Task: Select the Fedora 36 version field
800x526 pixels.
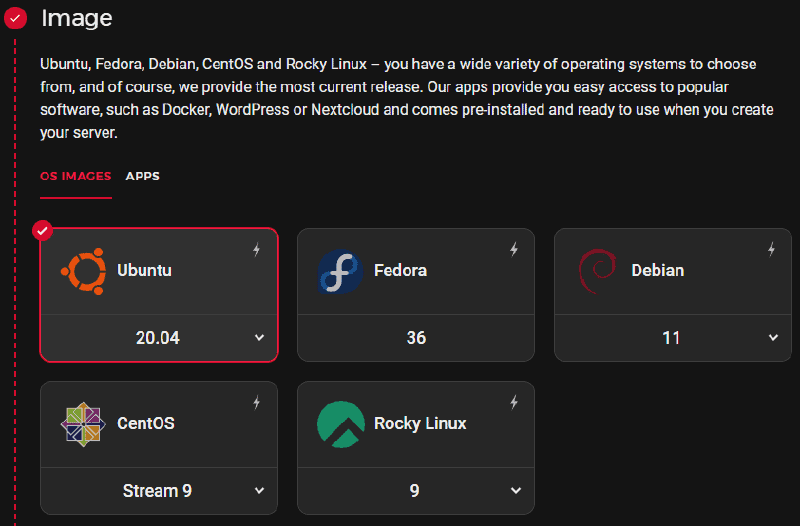Action: coord(416,338)
